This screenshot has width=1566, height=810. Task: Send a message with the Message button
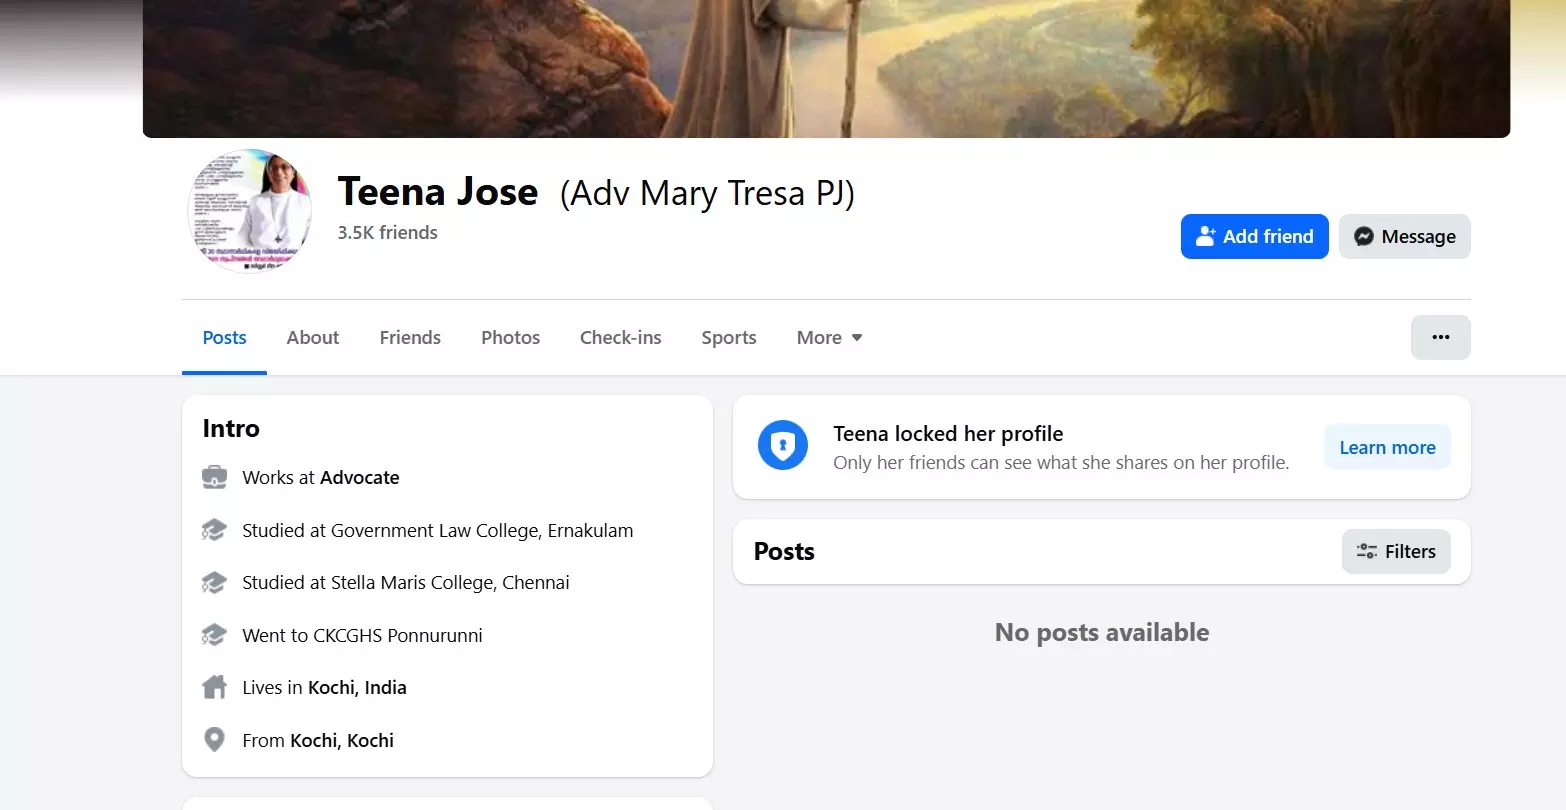[x=1404, y=237]
